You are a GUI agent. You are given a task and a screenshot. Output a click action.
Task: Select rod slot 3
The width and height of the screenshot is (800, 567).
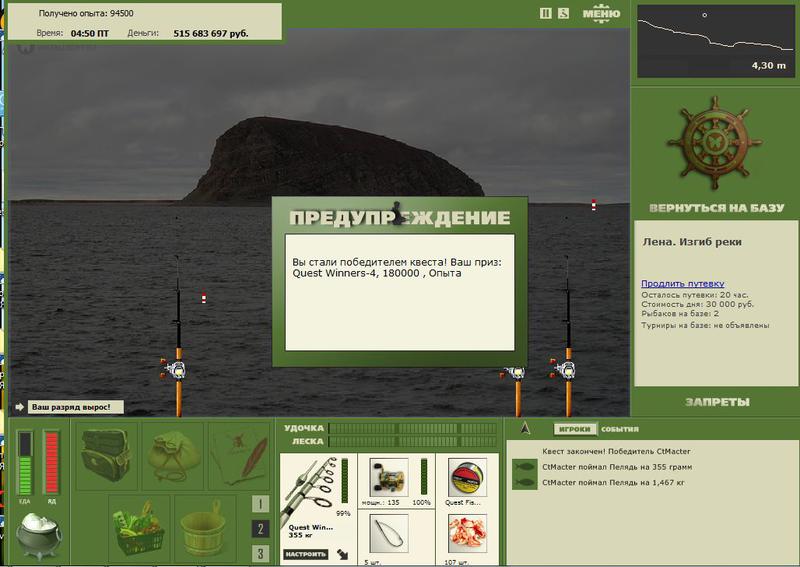tap(260, 553)
